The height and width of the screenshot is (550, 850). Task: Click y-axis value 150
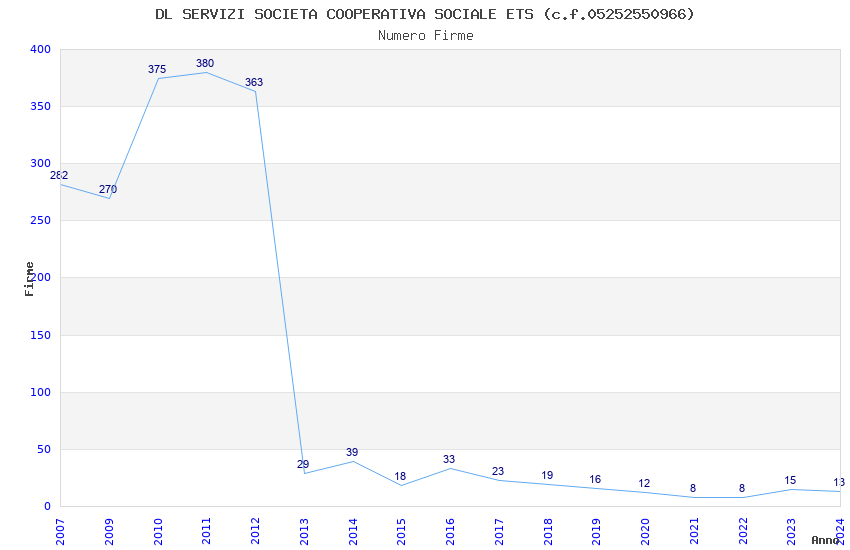click(x=40, y=335)
